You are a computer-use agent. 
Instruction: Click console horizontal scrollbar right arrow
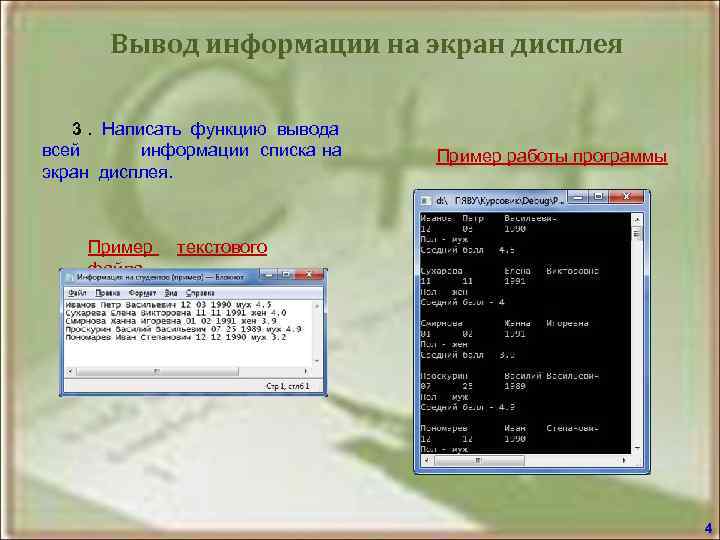(624, 460)
